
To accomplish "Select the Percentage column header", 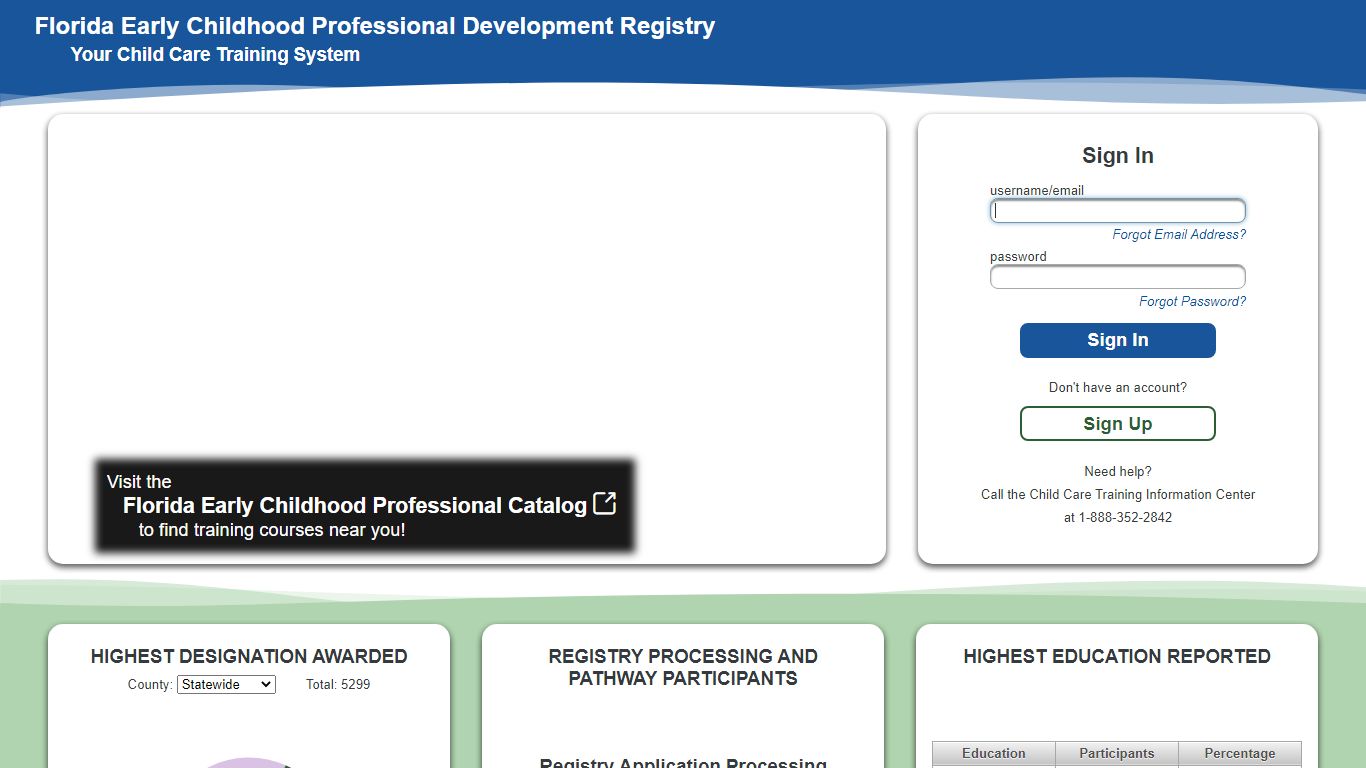I will pos(1240,754).
